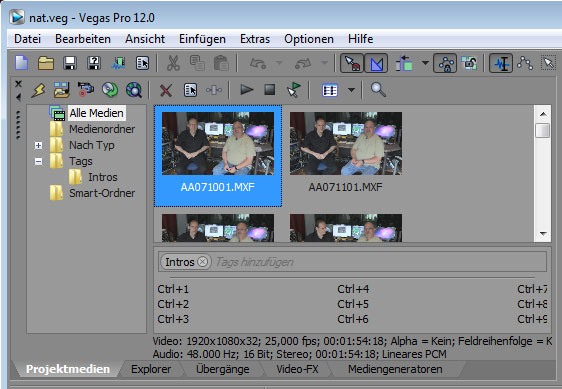
Task: Create a new project with the blank page icon
Action: [x=22, y=63]
